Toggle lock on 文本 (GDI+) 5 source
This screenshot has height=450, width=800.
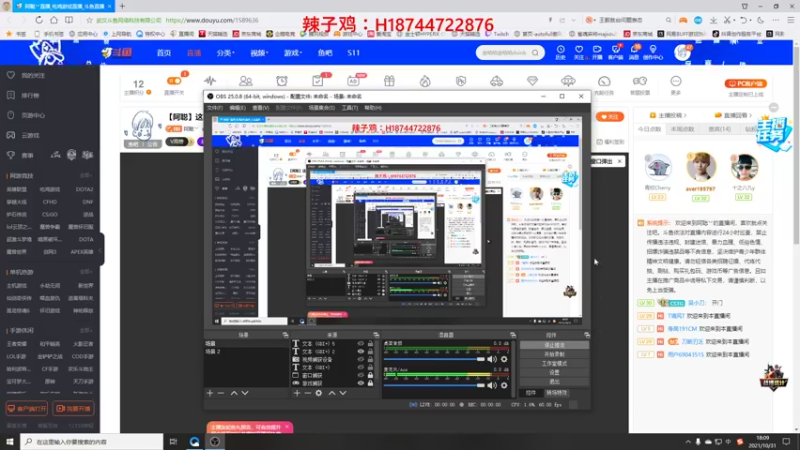pos(370,344)
